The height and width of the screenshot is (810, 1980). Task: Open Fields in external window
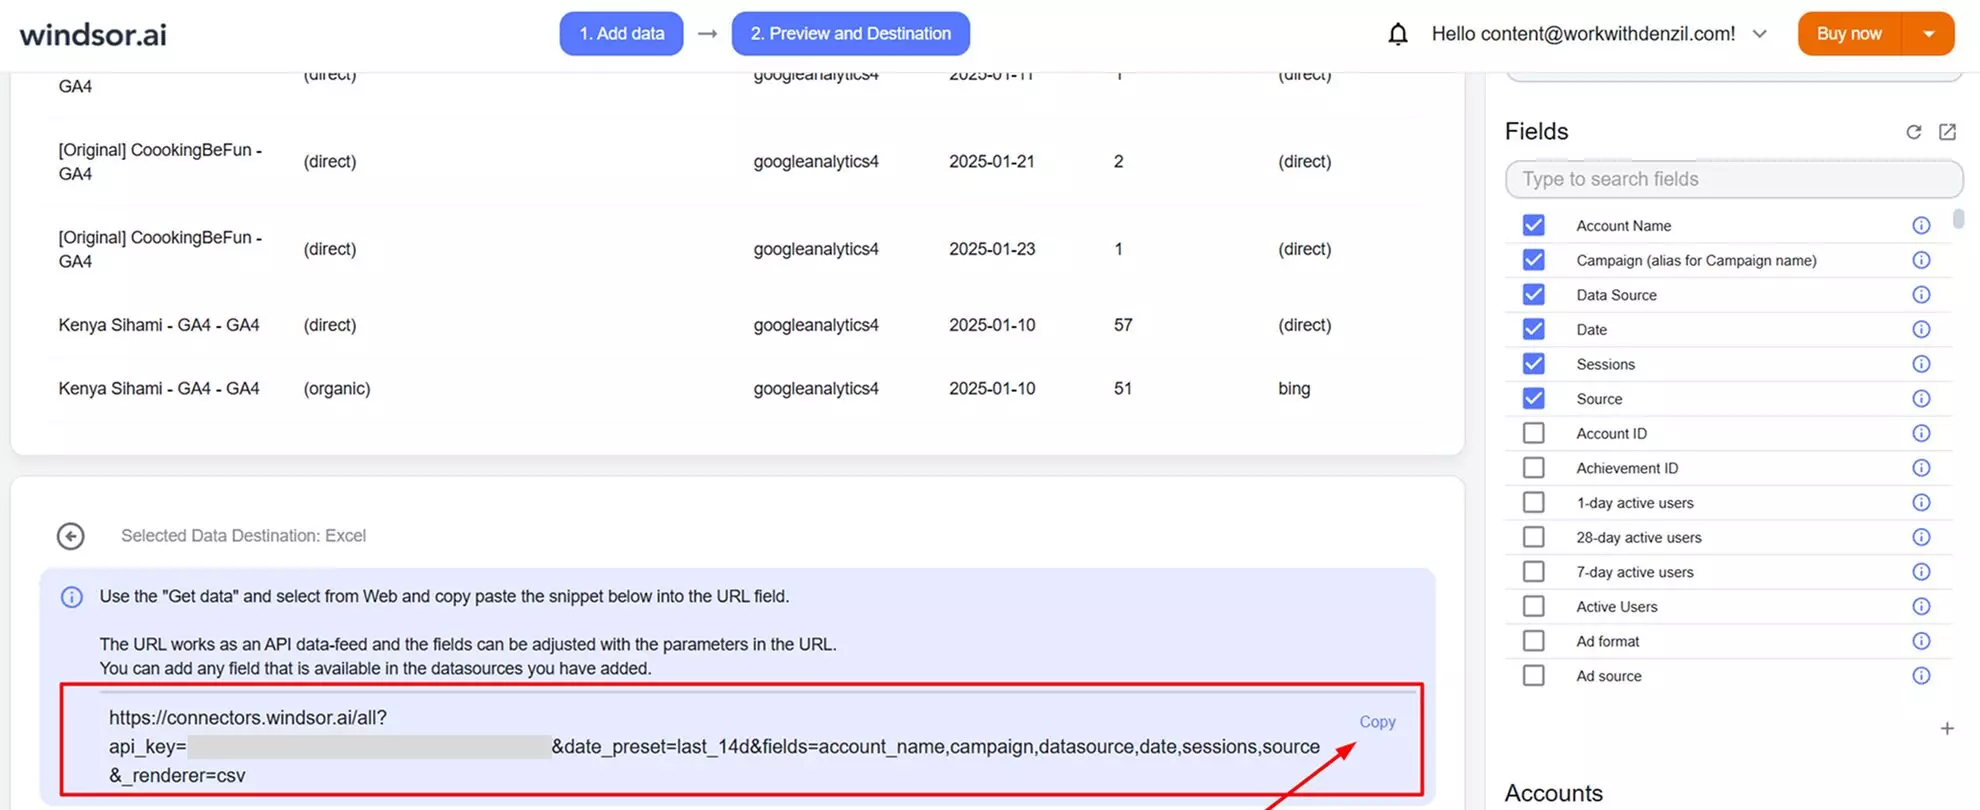pyautogui.click(x=1947, y=132)
